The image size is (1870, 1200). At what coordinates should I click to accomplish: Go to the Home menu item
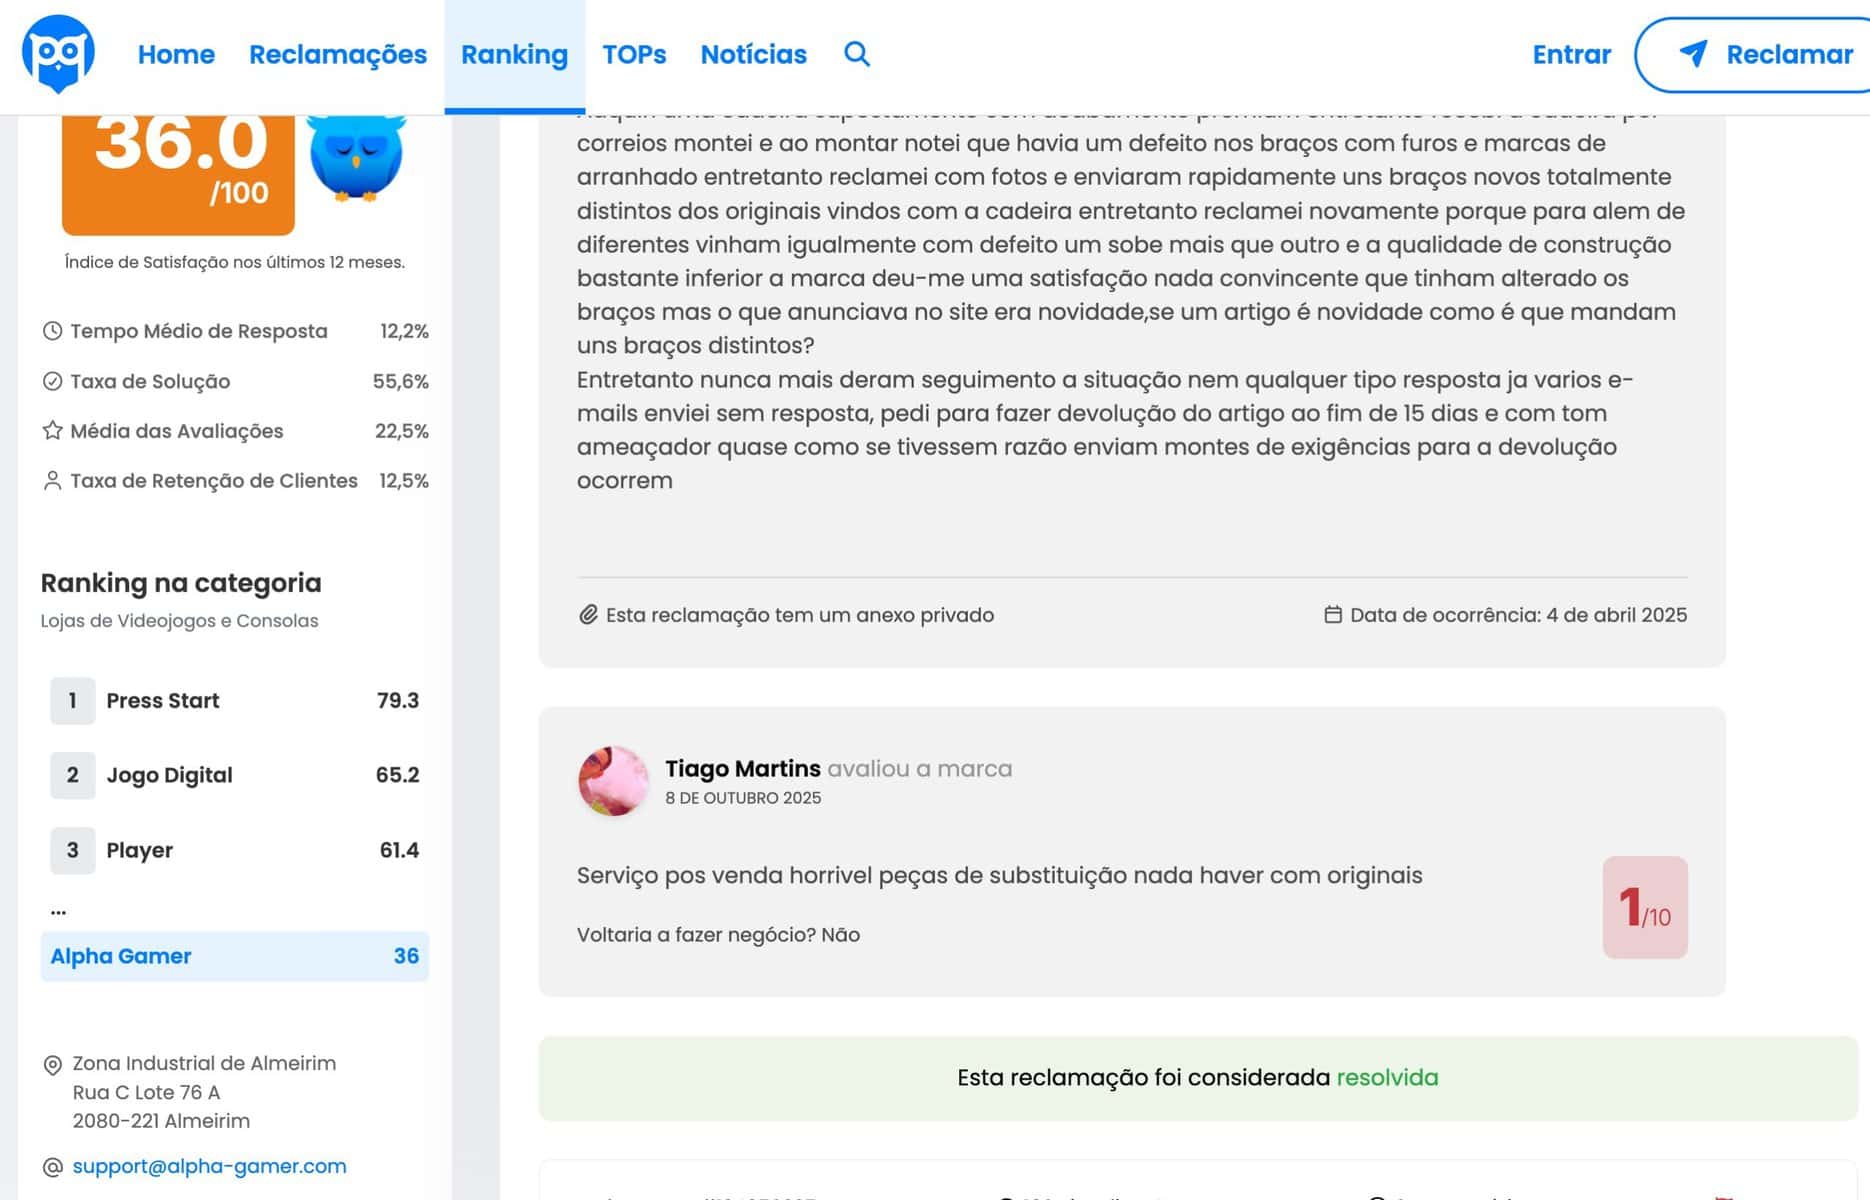[176, 54]
